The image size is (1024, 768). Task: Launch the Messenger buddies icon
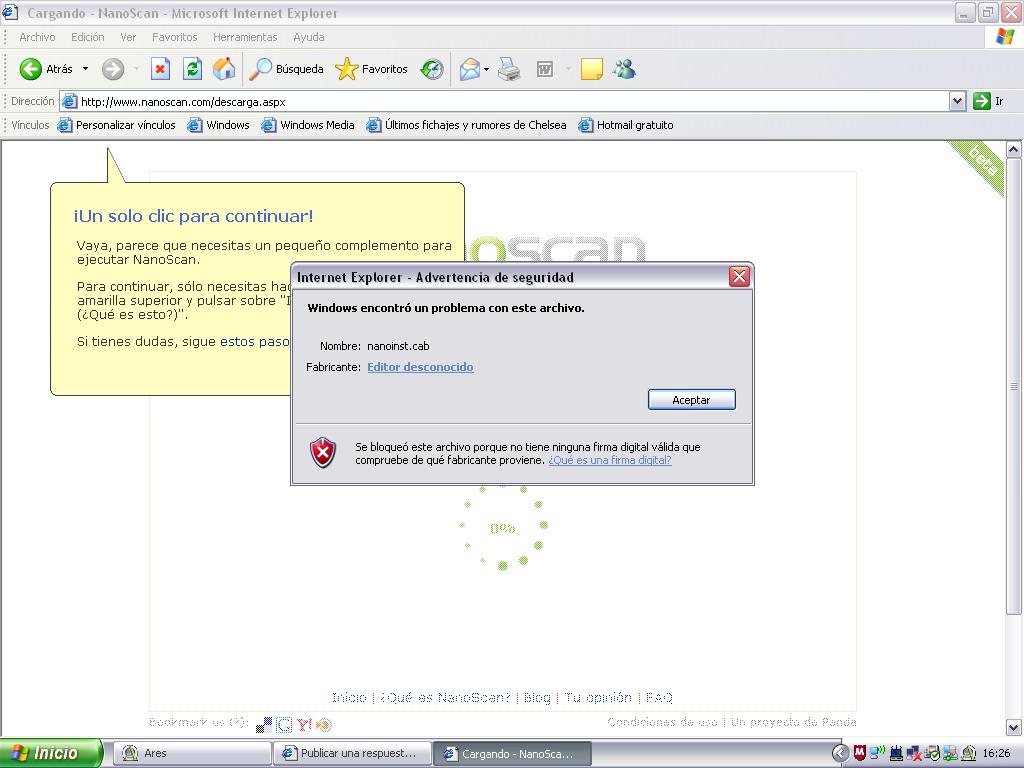pyautogui.click(x=624, y=69)
